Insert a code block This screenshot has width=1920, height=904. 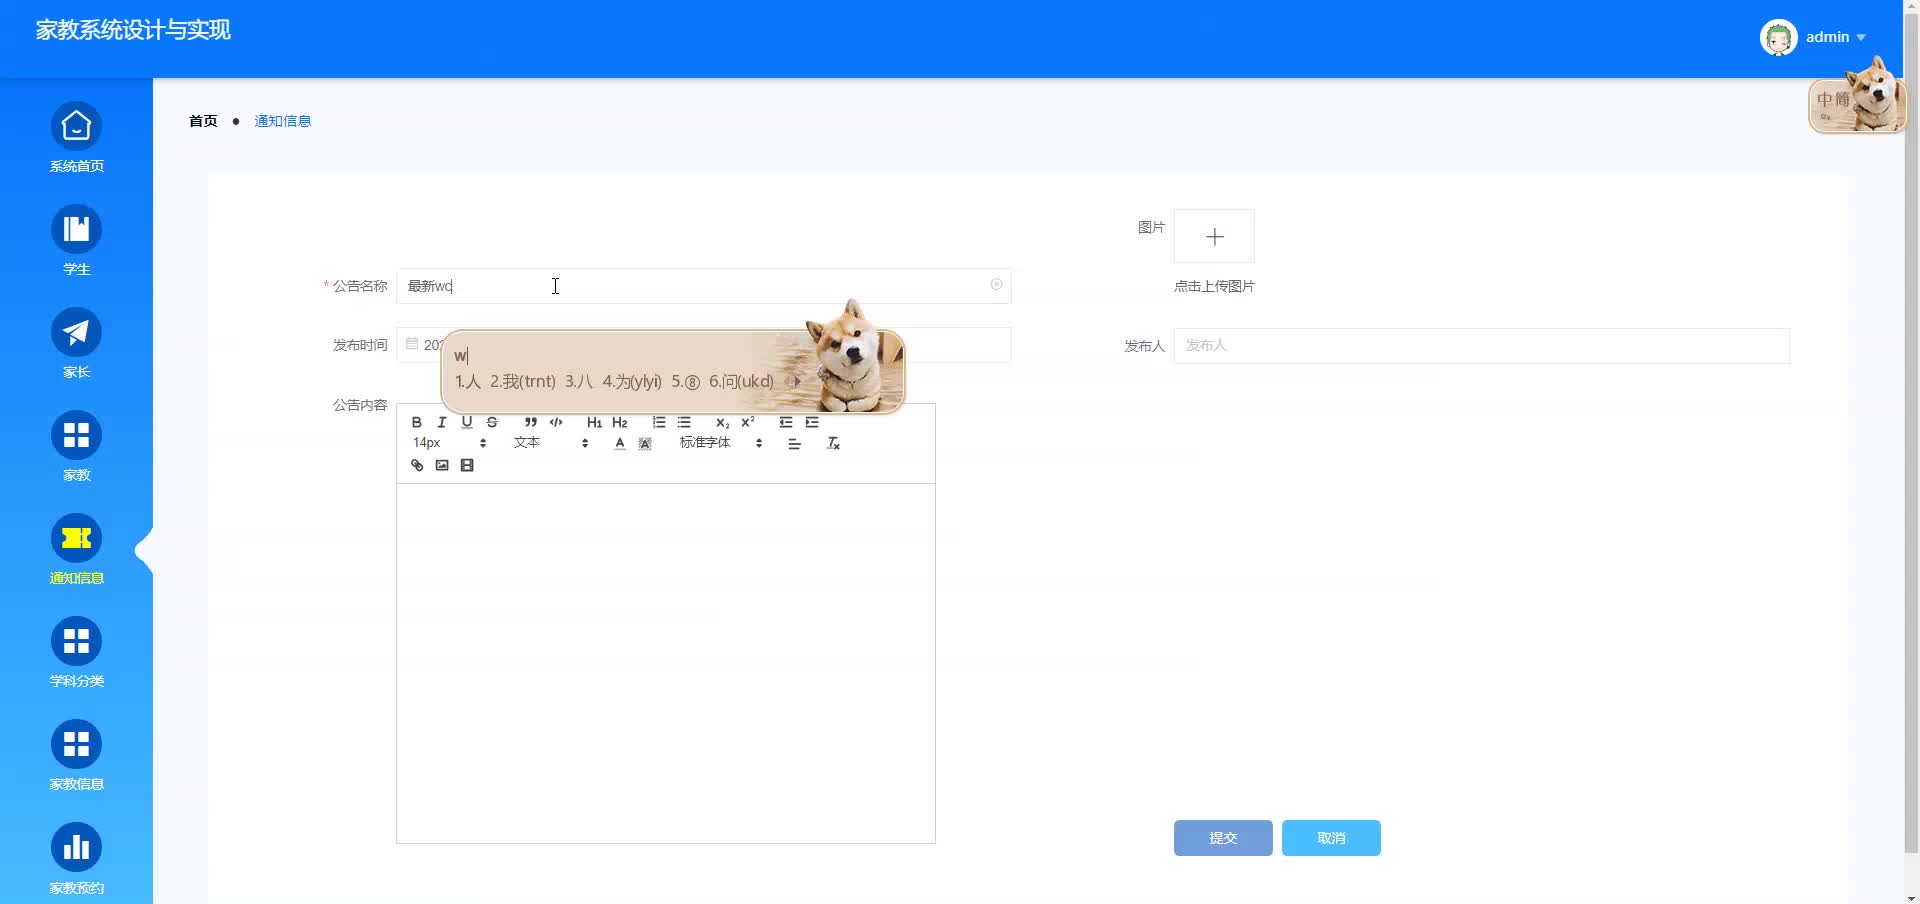[556, 422]
